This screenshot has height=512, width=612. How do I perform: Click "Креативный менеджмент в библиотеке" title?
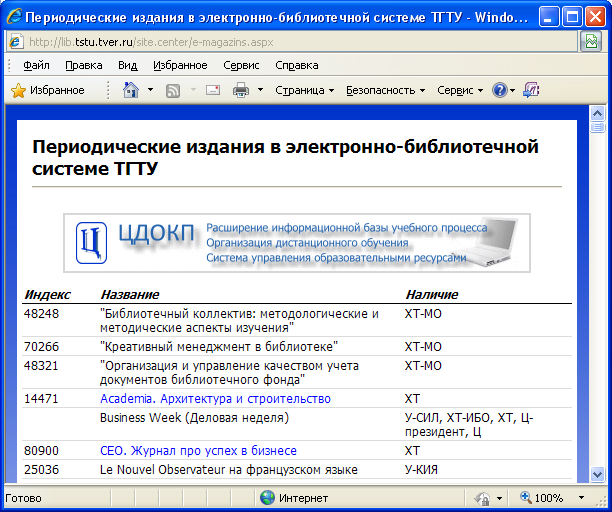pyautogui.click(x=219, y=347)
